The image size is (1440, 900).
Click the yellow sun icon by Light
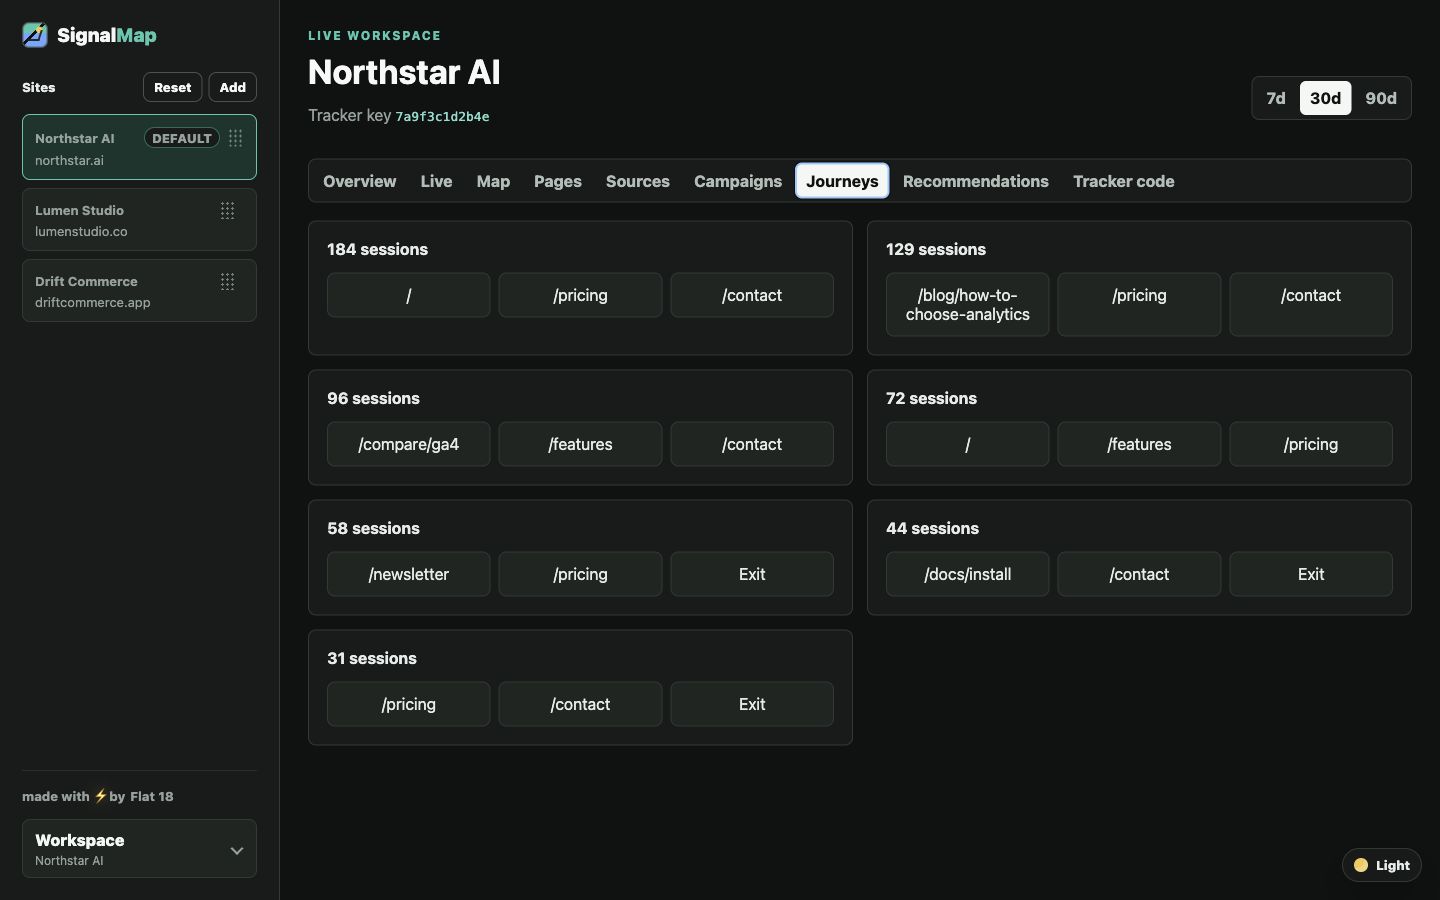click(x=1361, y=865)
